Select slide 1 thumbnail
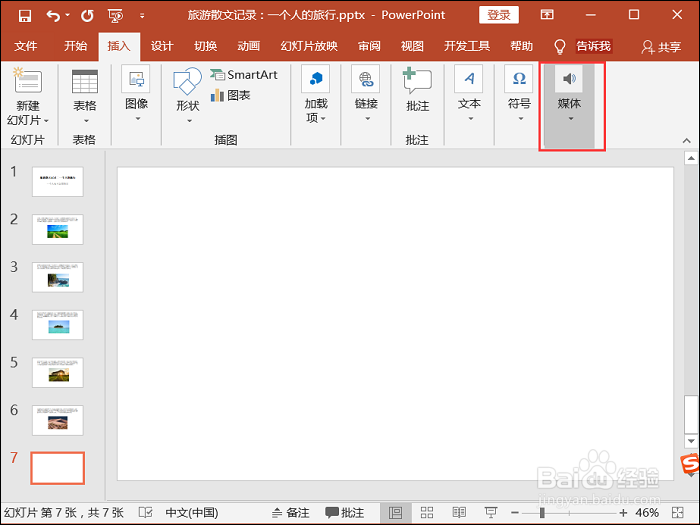 (x=58, y=182)
